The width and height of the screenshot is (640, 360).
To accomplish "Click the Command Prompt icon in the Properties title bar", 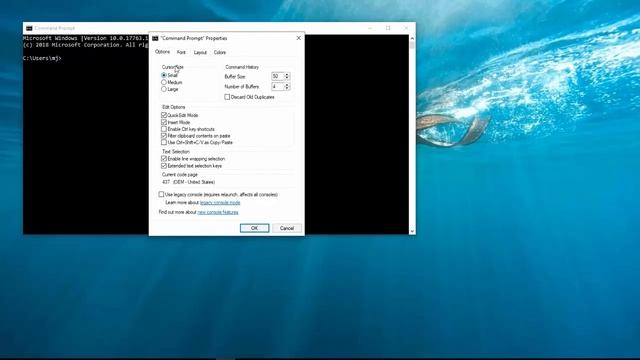I will tap(155, 38).
